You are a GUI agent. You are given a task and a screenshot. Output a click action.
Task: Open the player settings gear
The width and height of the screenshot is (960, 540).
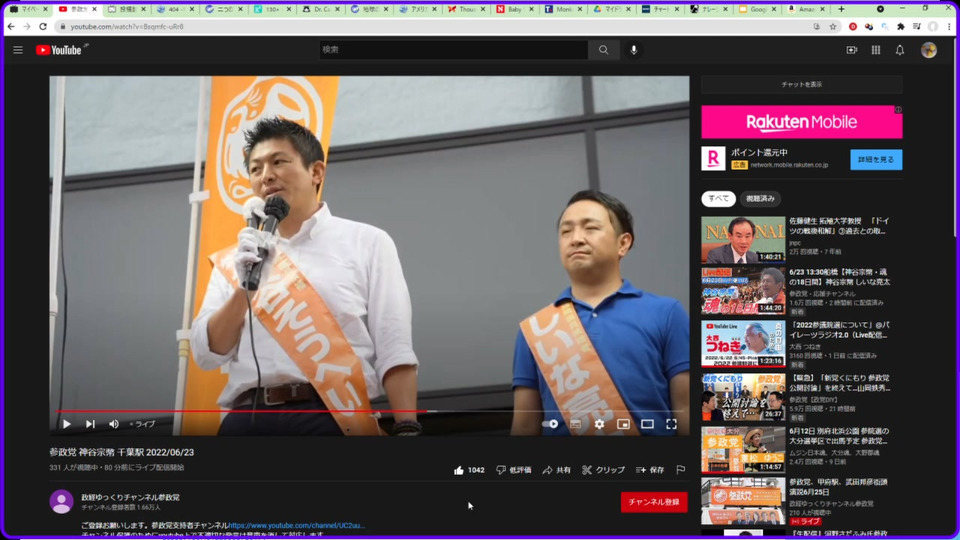599,424
